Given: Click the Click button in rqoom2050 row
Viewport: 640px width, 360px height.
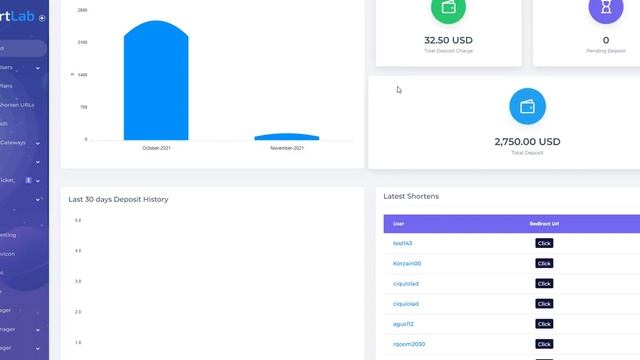Looking at the screenshot, I should click(x=544, y=344).
